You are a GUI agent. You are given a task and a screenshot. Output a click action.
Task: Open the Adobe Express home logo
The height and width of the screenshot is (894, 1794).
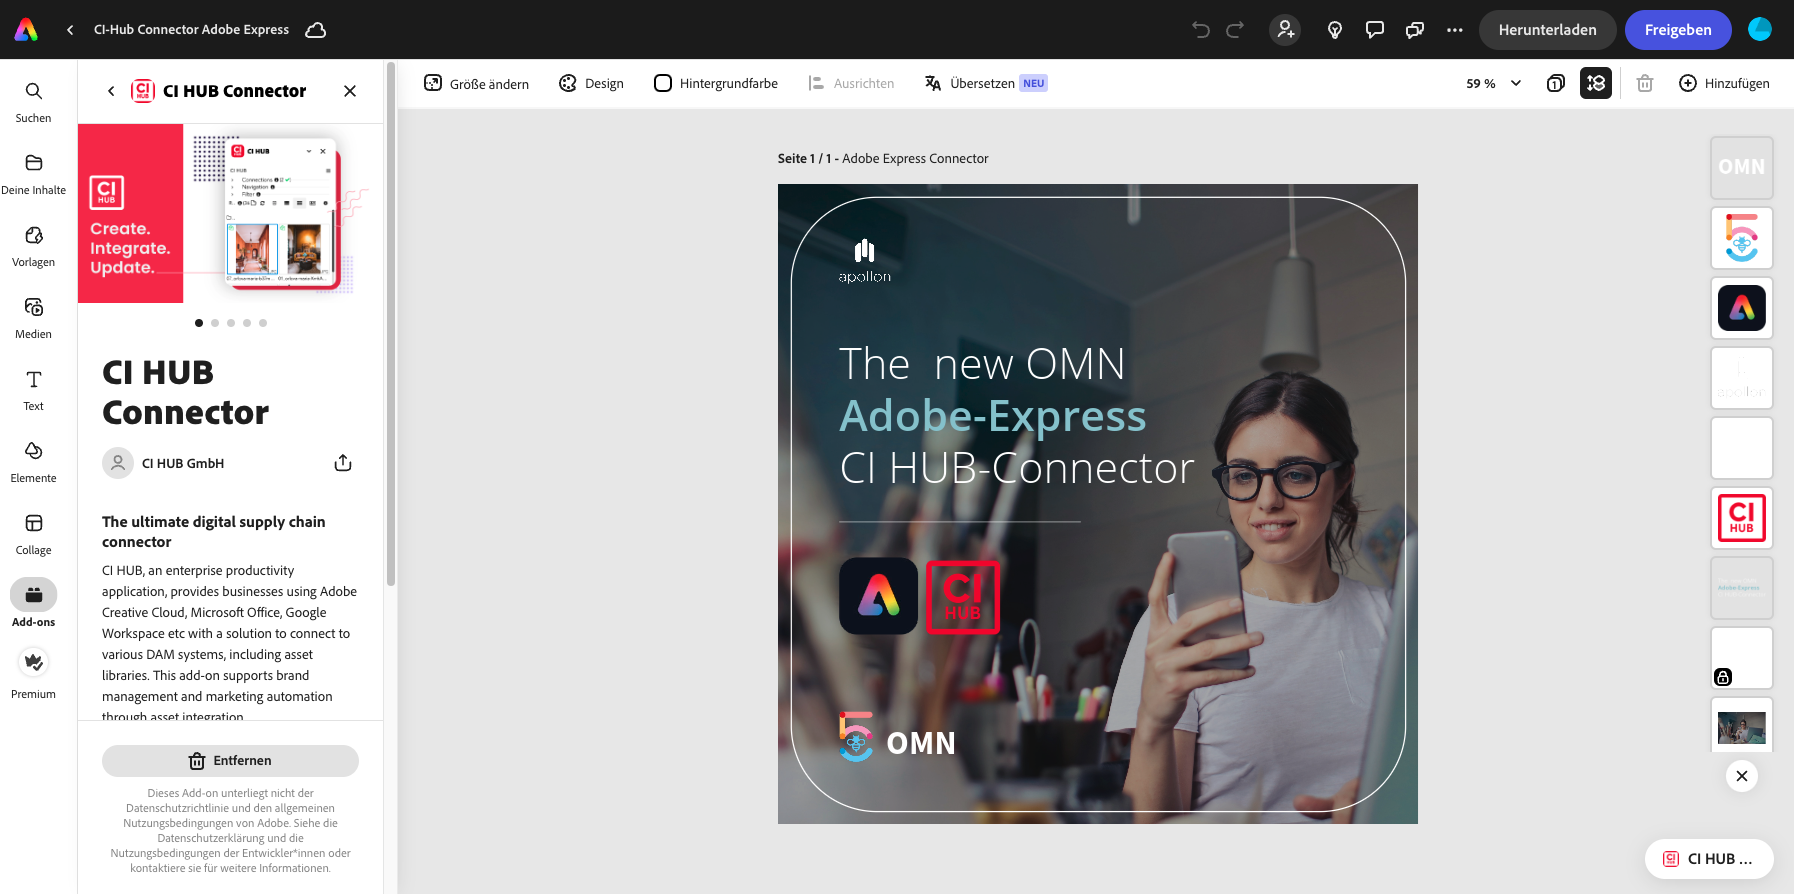[x=27, y=30]
